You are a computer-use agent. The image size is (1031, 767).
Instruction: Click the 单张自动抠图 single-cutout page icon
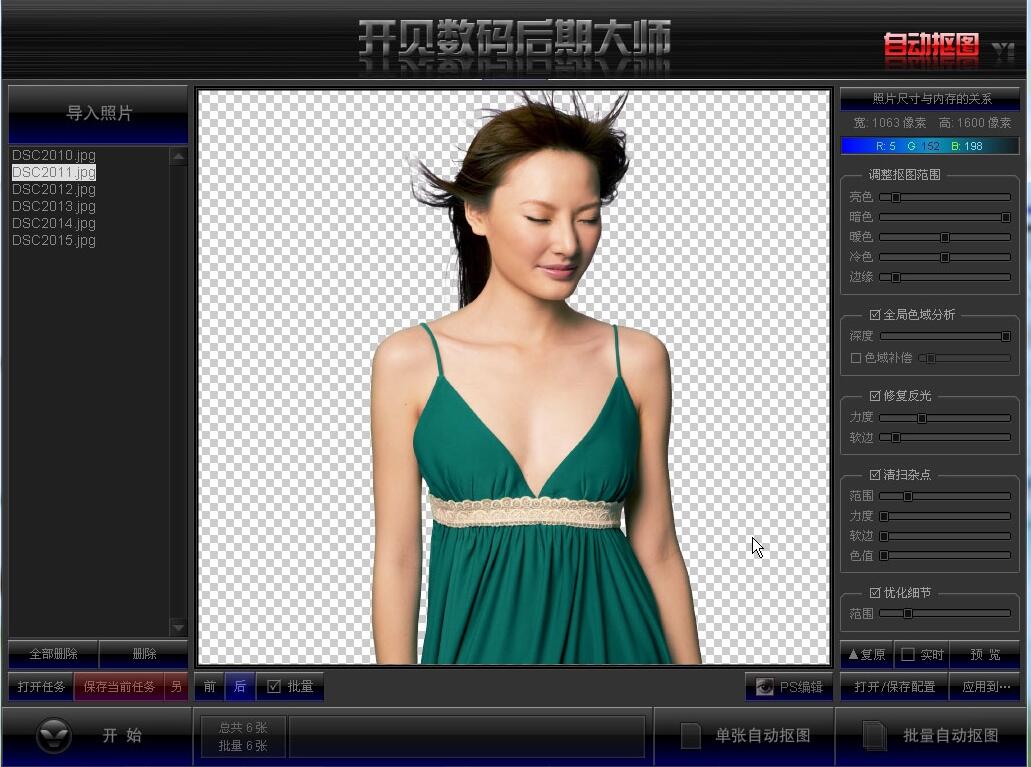point(690,735)
